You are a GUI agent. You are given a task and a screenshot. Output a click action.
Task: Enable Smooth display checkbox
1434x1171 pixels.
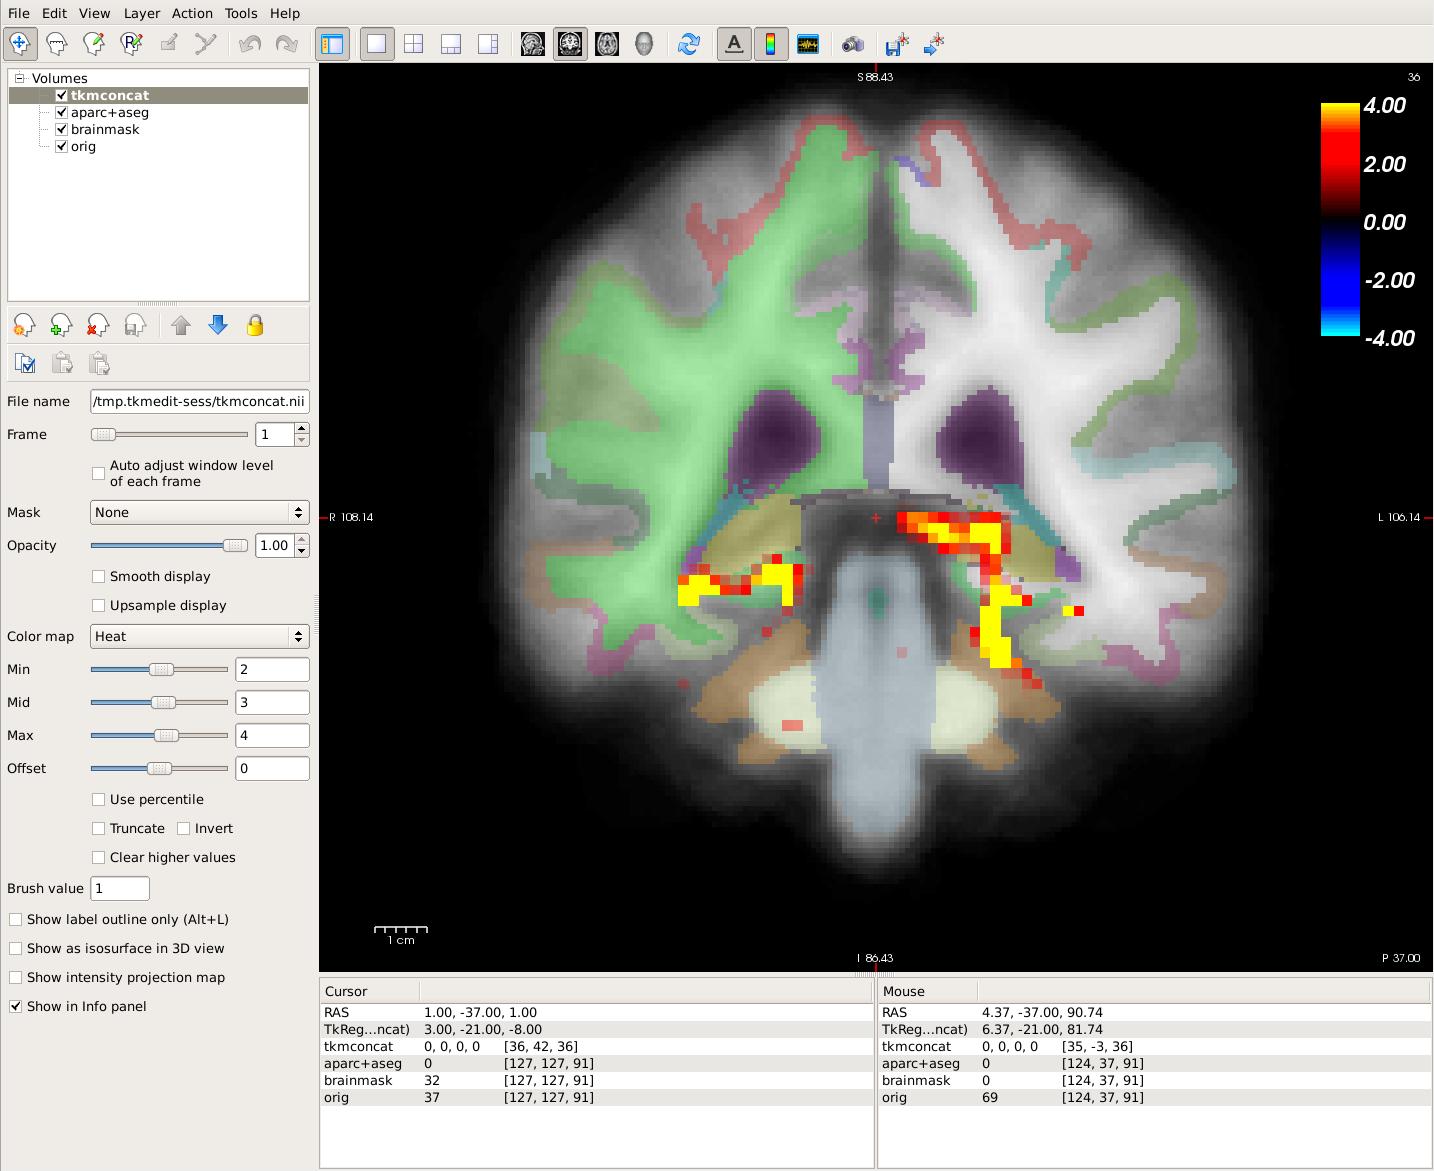[98, 577]
